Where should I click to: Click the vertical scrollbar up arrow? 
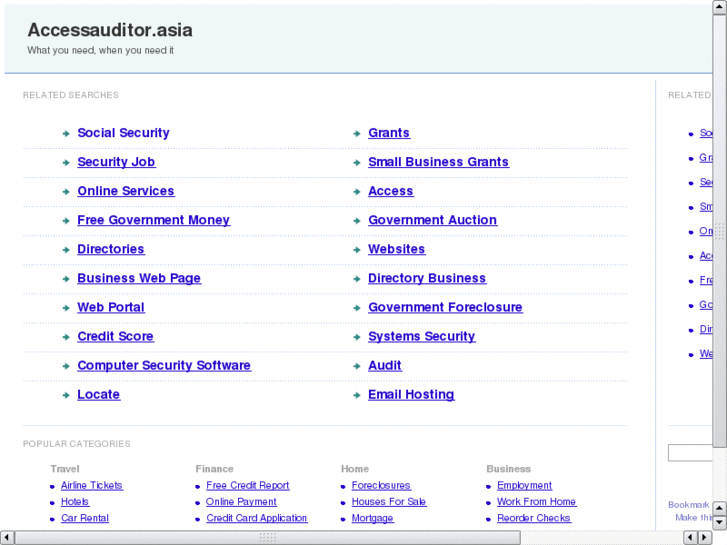720,7
